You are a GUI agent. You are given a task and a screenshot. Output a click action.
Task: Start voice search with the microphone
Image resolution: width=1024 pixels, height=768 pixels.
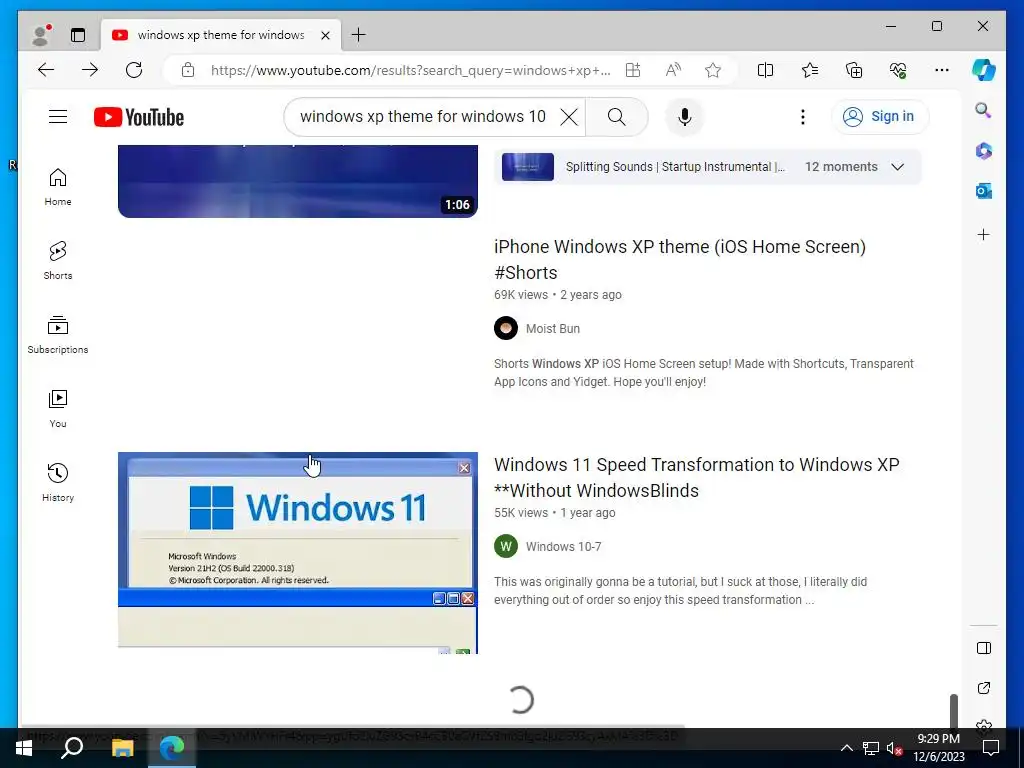684,117
